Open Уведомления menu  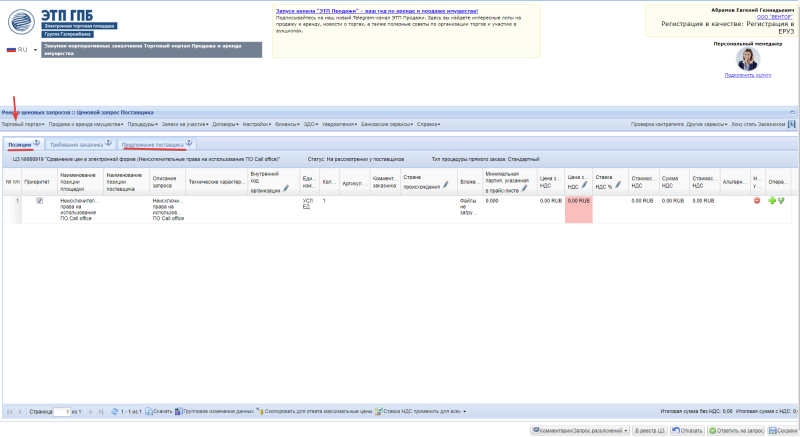pyautogui.click(x=339, y=124)
